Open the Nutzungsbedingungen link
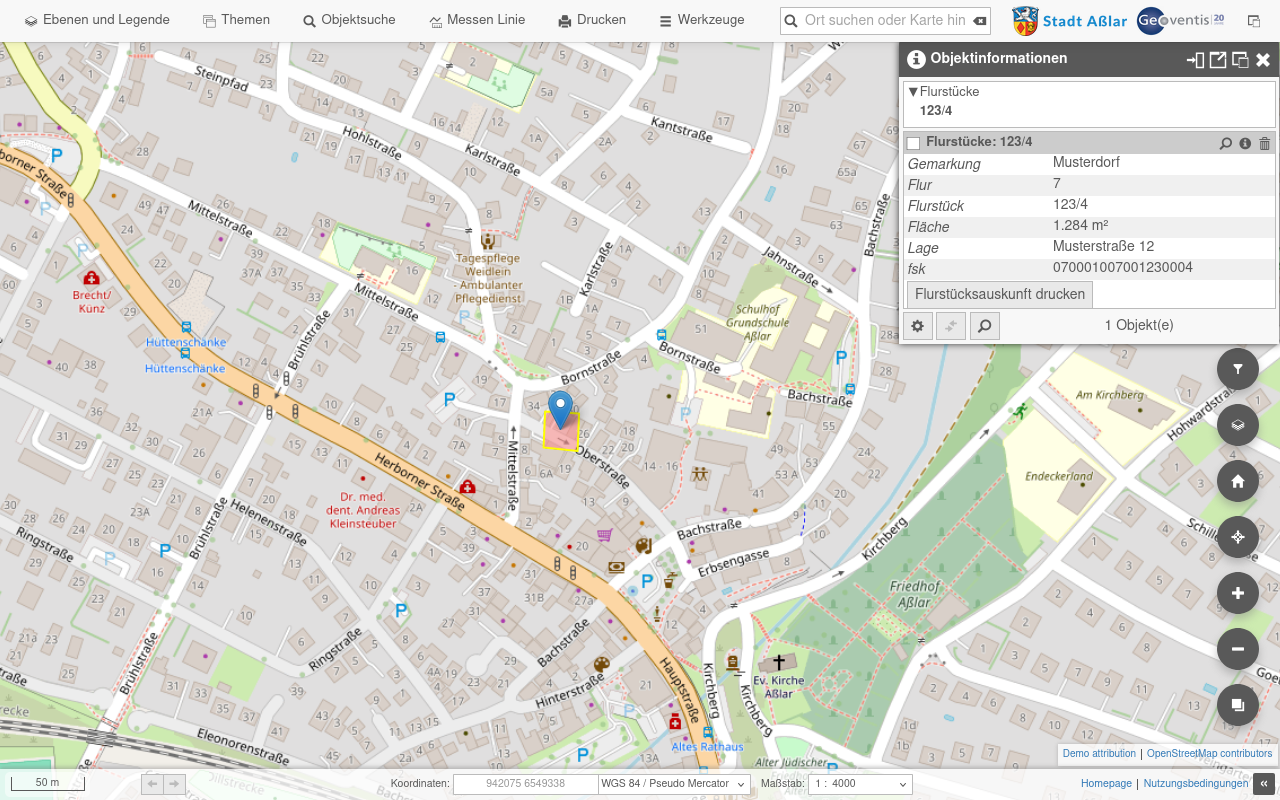 tap(1196, 784)
